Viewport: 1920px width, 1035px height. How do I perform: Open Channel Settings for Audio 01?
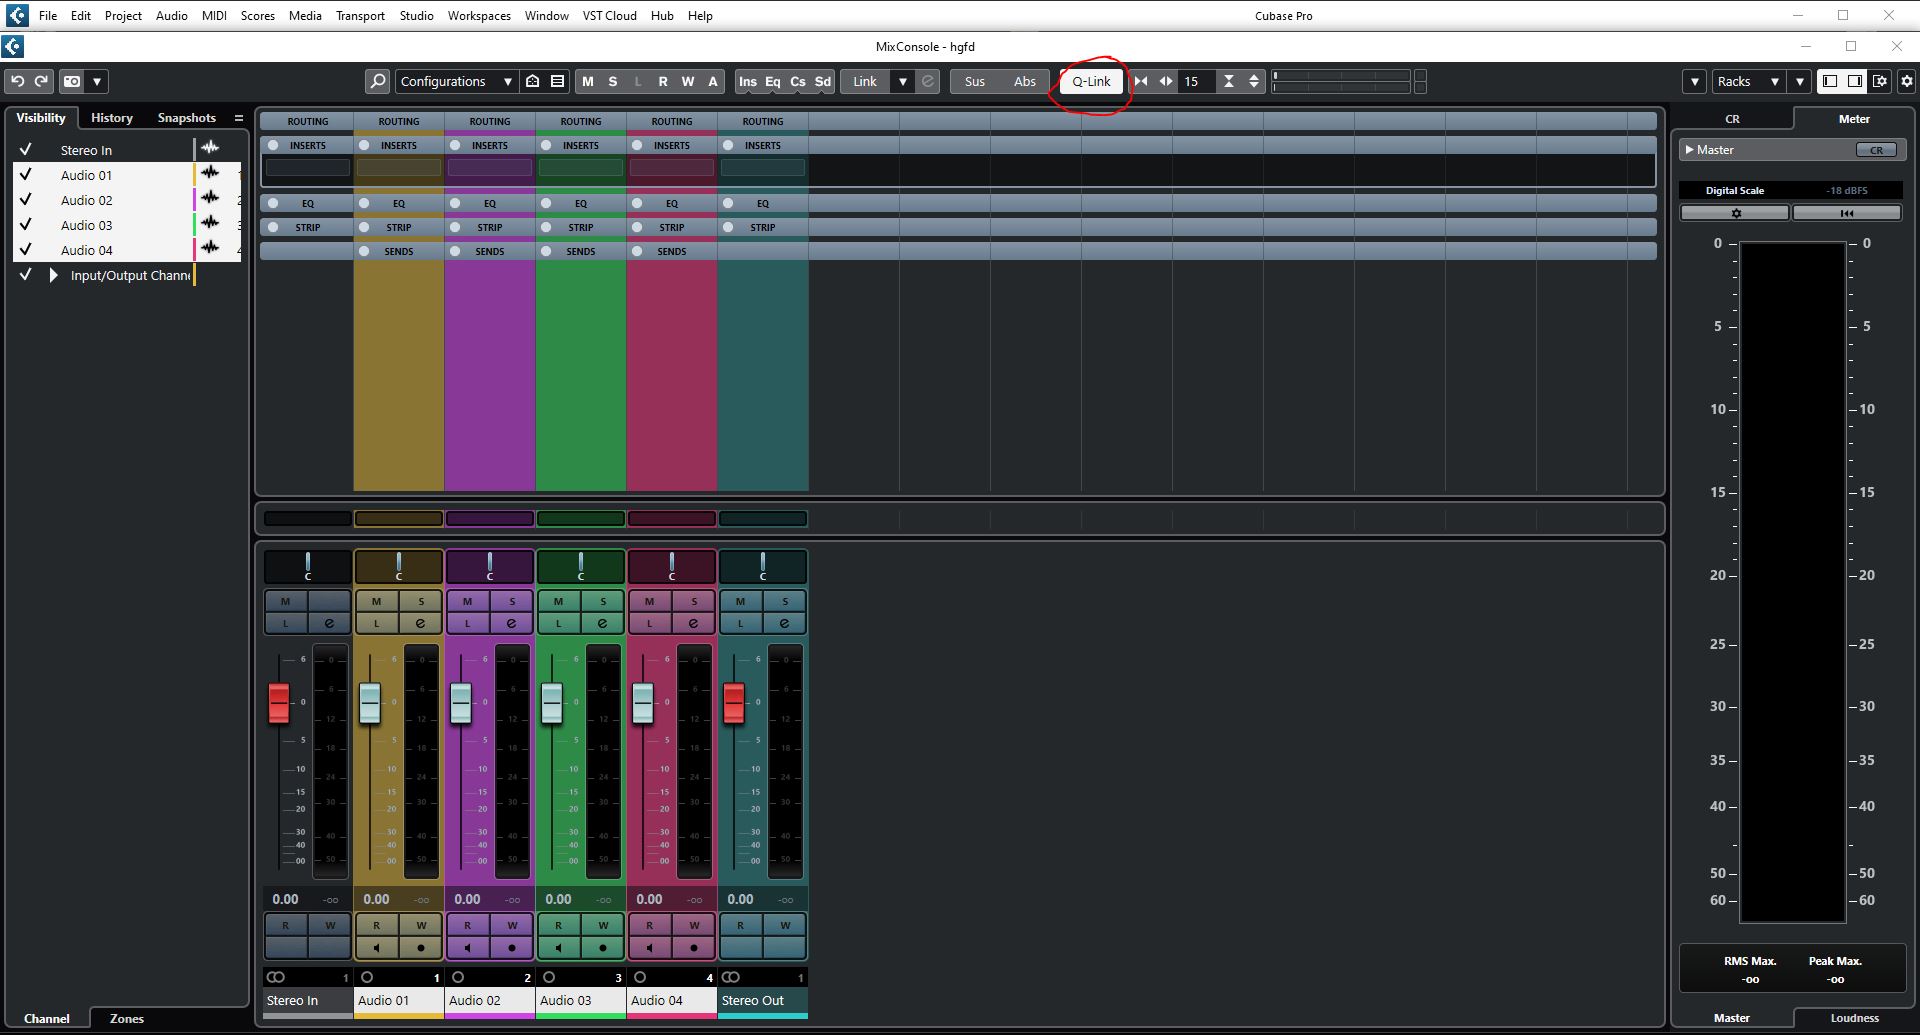[x=421, y=622]
